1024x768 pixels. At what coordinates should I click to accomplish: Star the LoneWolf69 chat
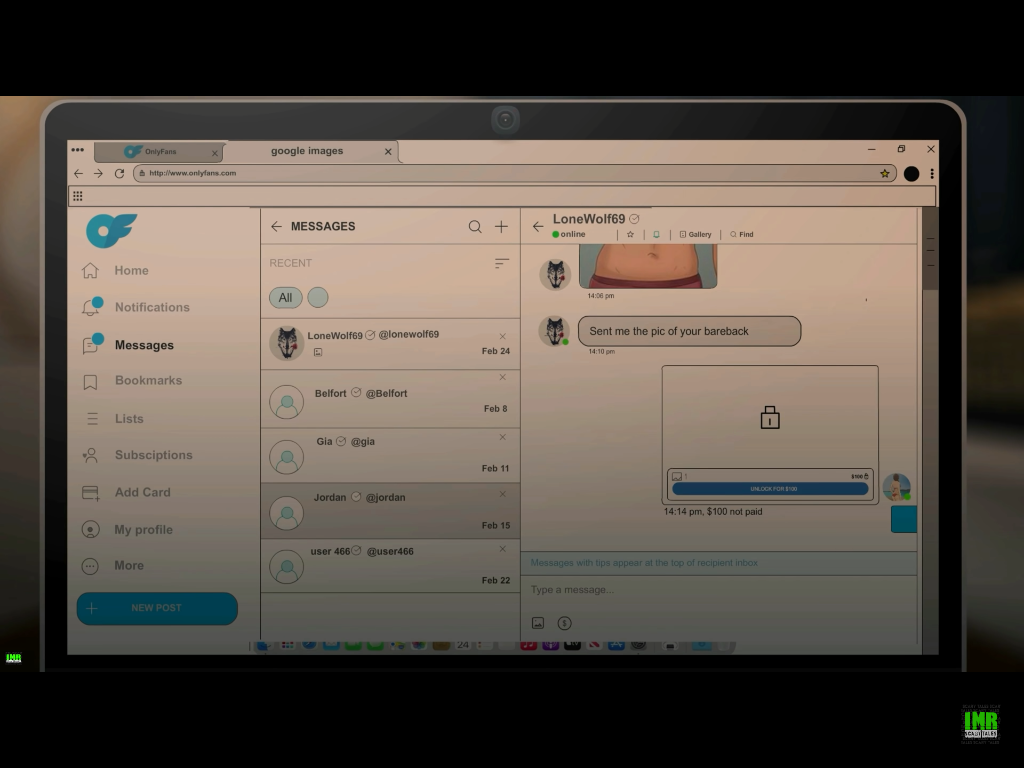coord(630,234)
